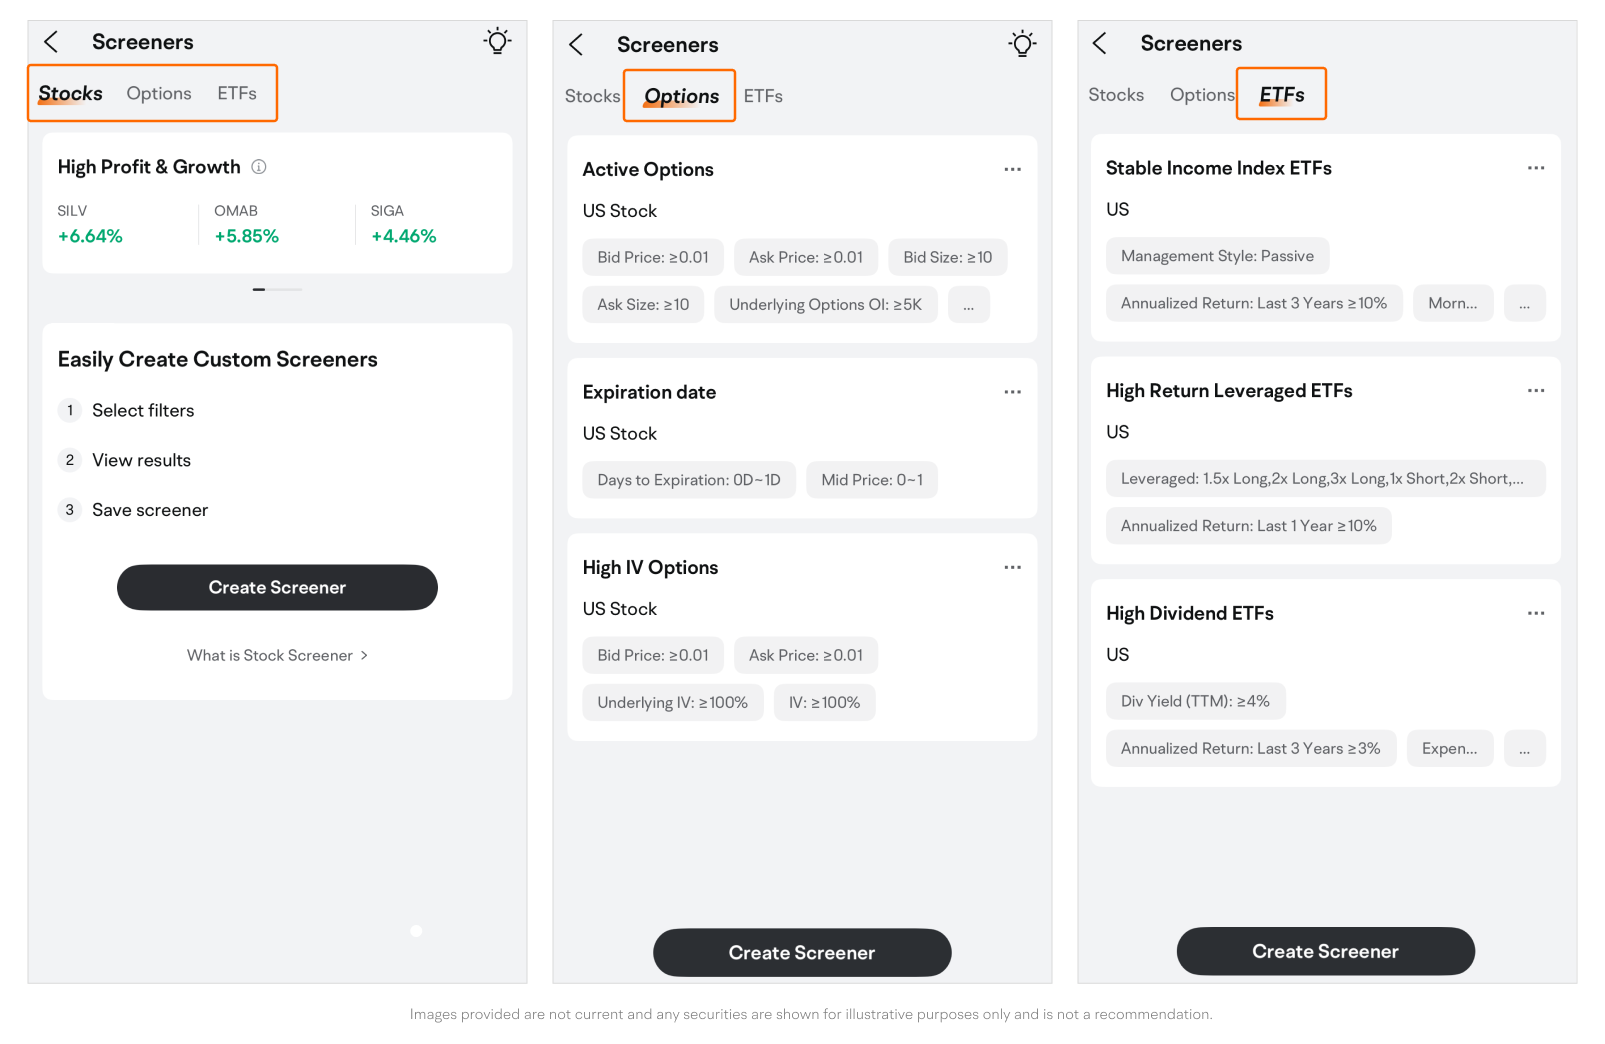This screenshot has width=1605, height=1044.
Task: Open the three-dot menu for Active Options
Action: pos(1012,170)
